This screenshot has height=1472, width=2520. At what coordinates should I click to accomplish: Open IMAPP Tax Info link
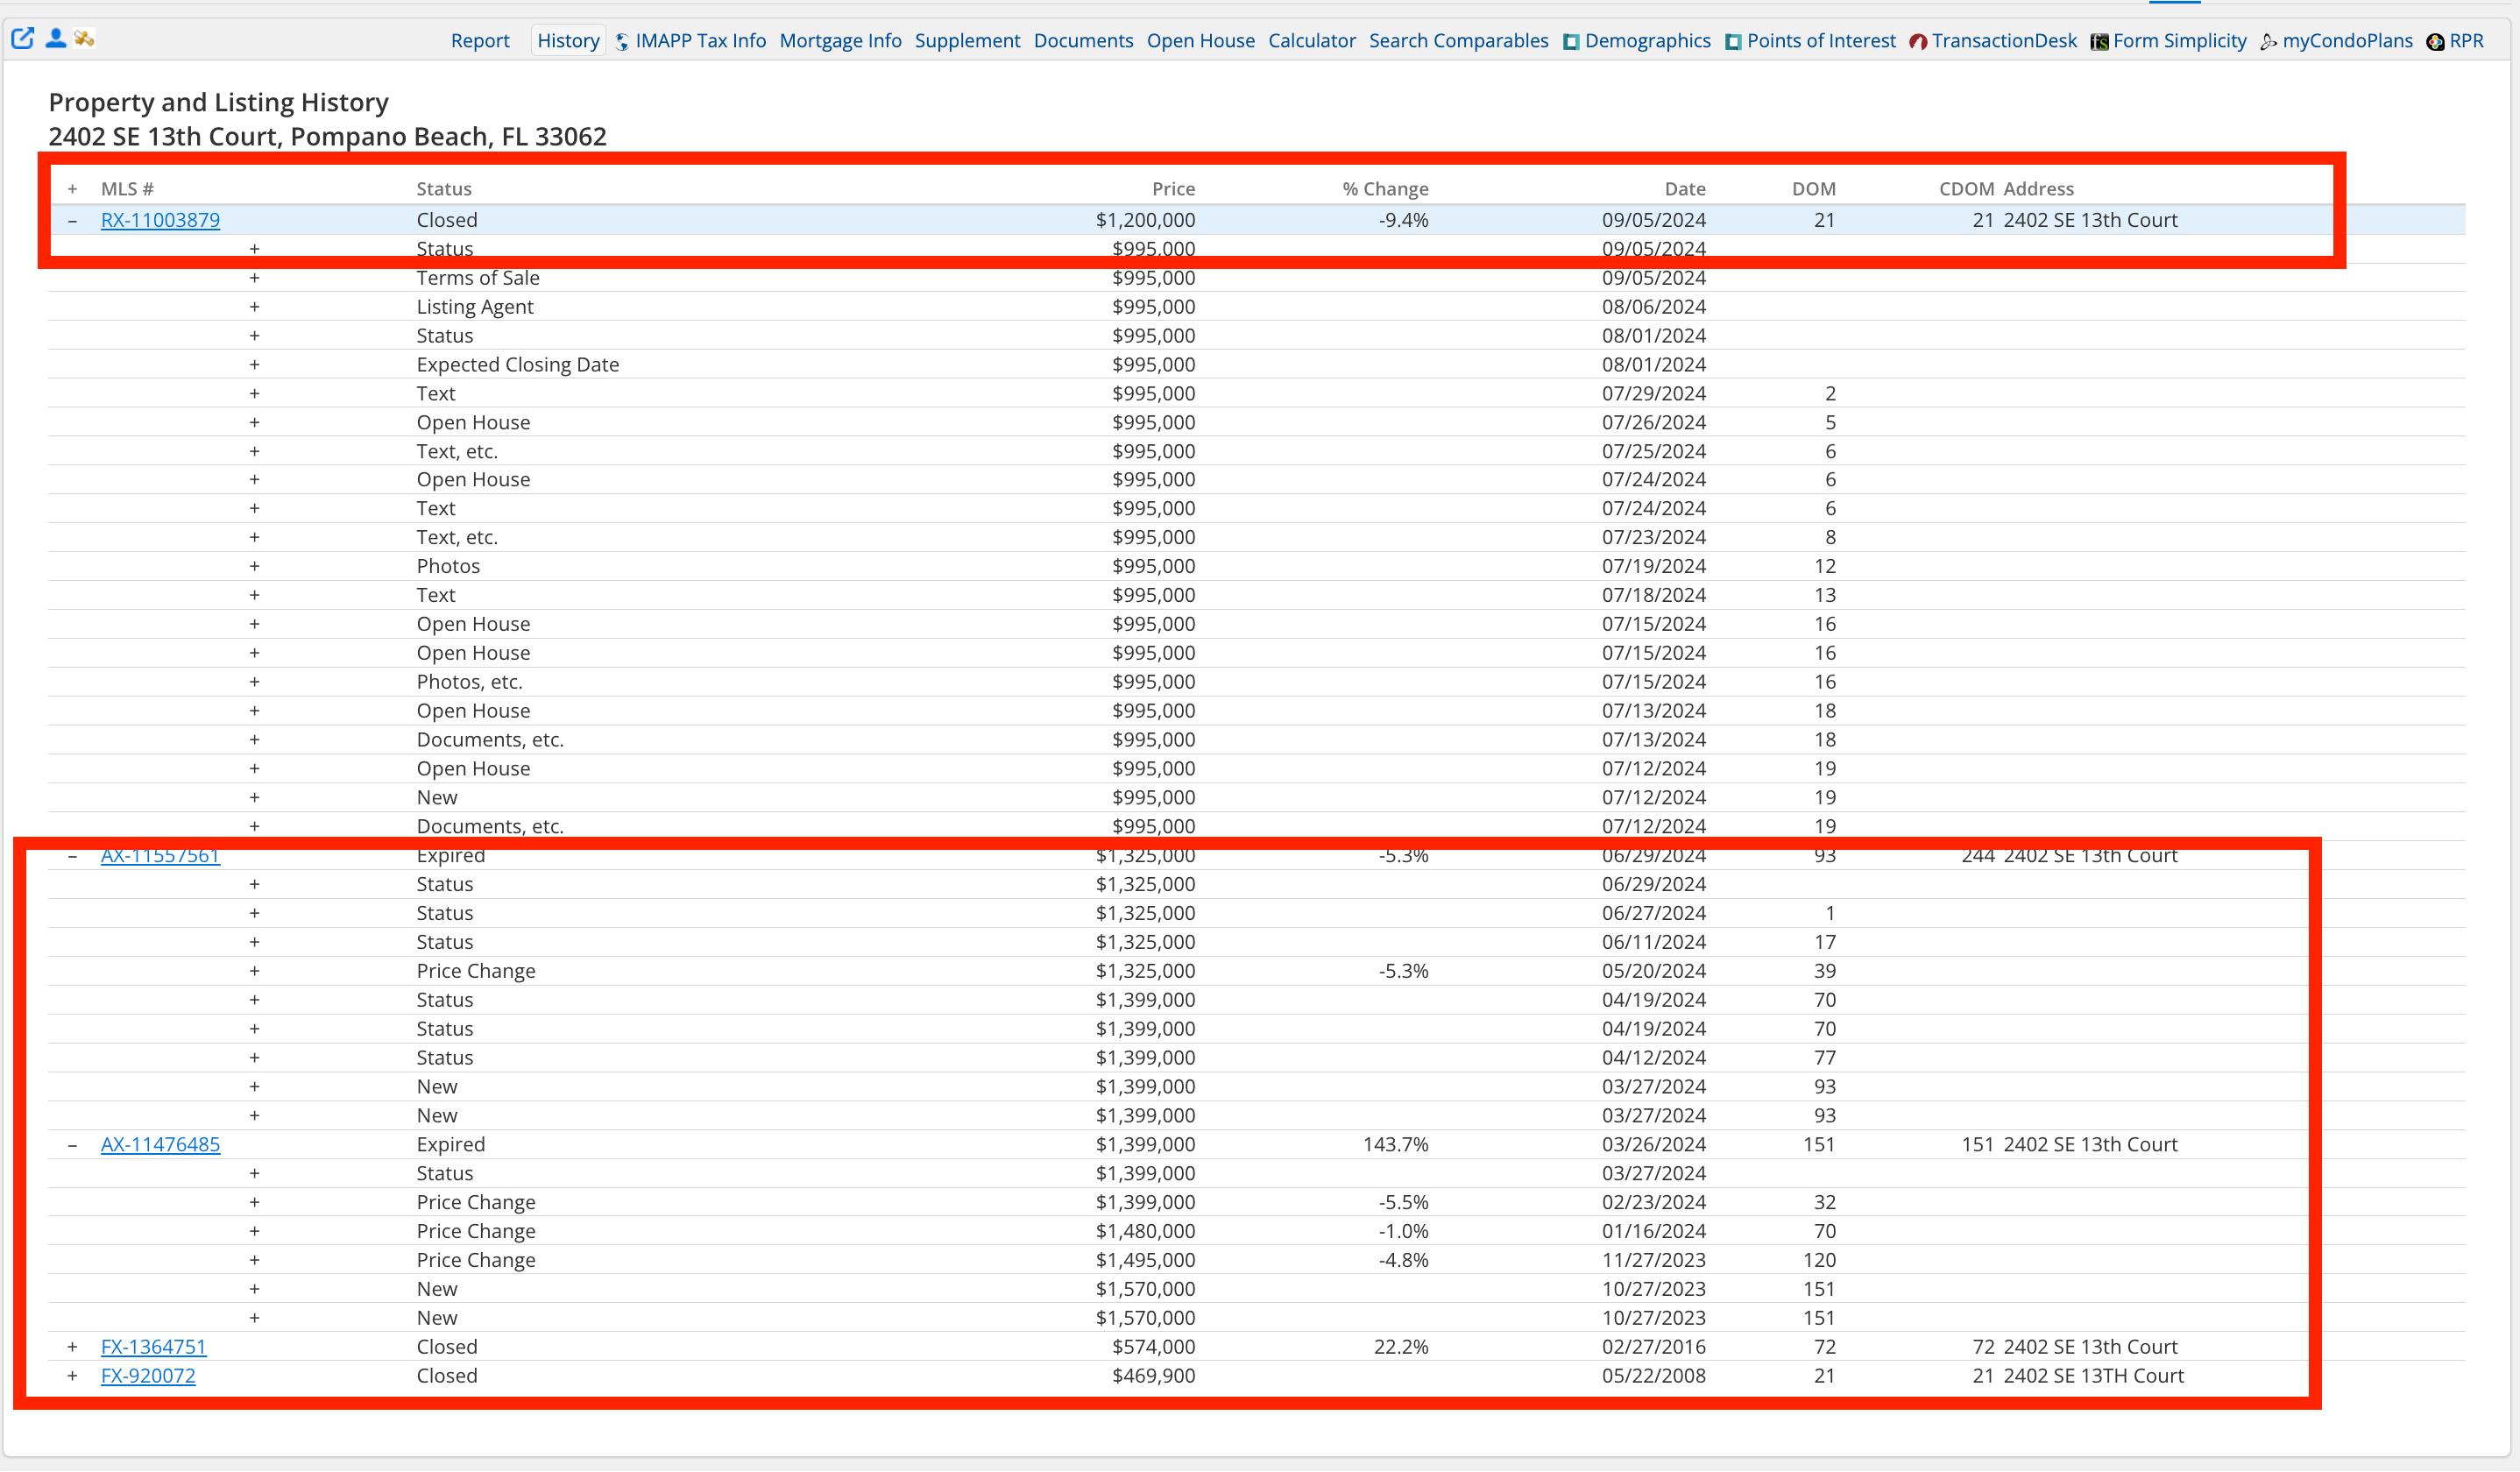(x=699, y=41)
